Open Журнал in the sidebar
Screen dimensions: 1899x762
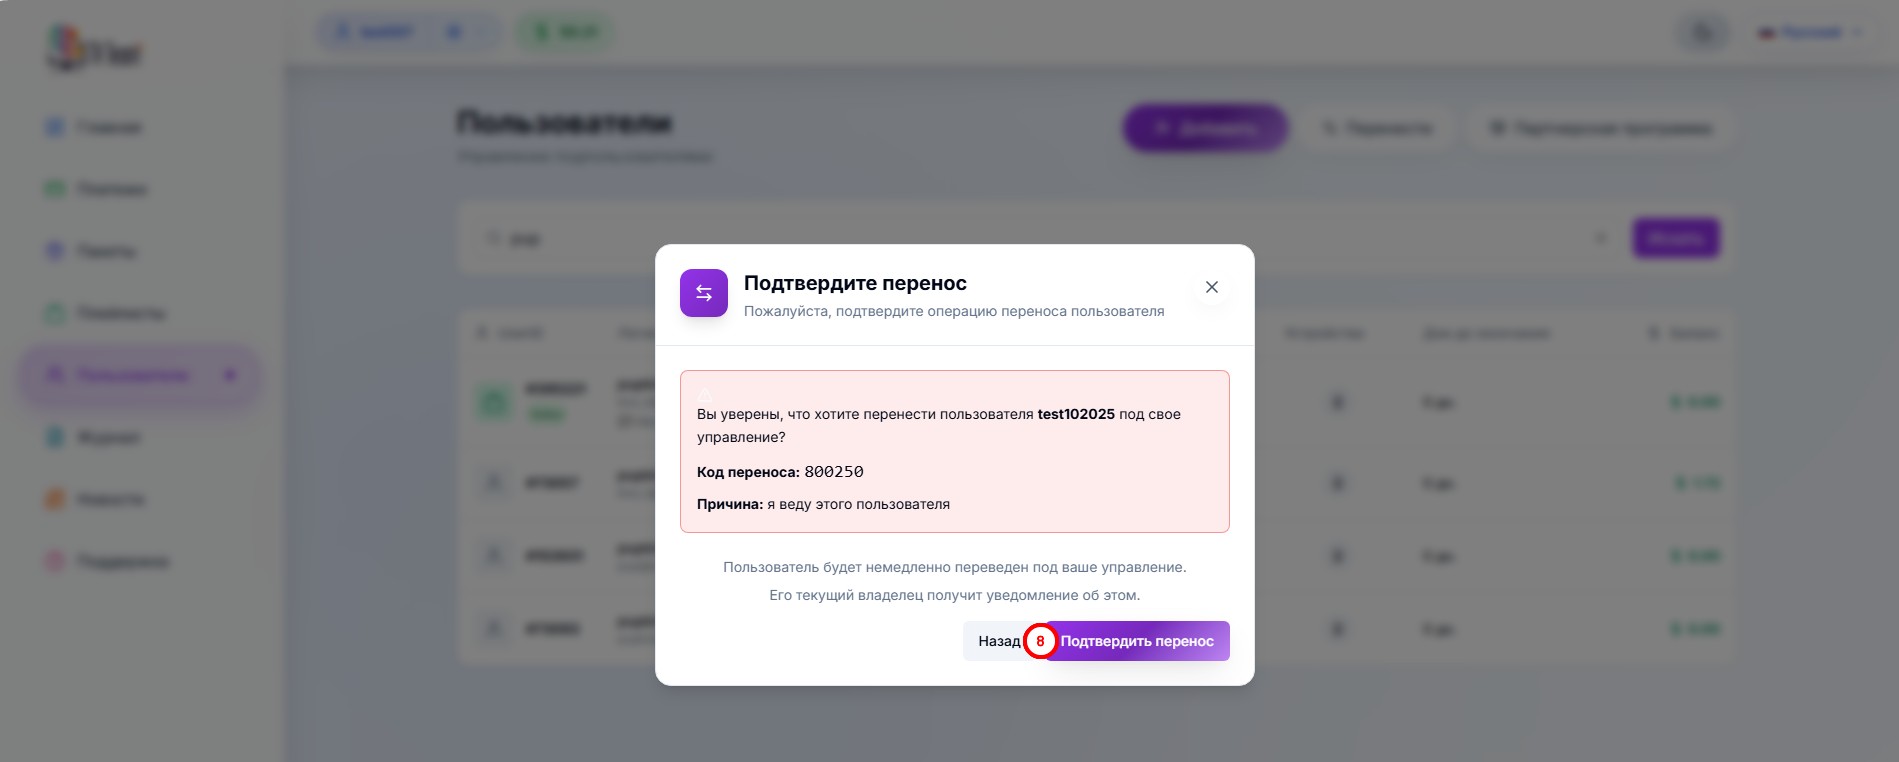coord(108,437)
